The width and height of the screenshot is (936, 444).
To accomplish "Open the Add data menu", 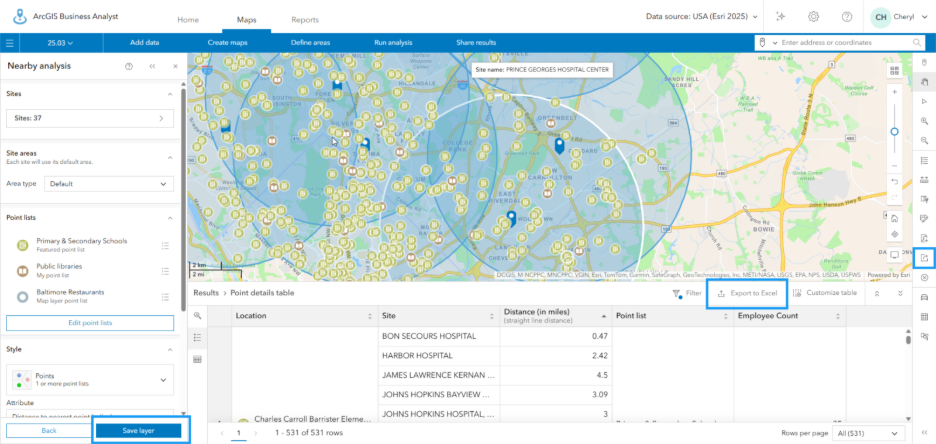I will coord(144,43).
